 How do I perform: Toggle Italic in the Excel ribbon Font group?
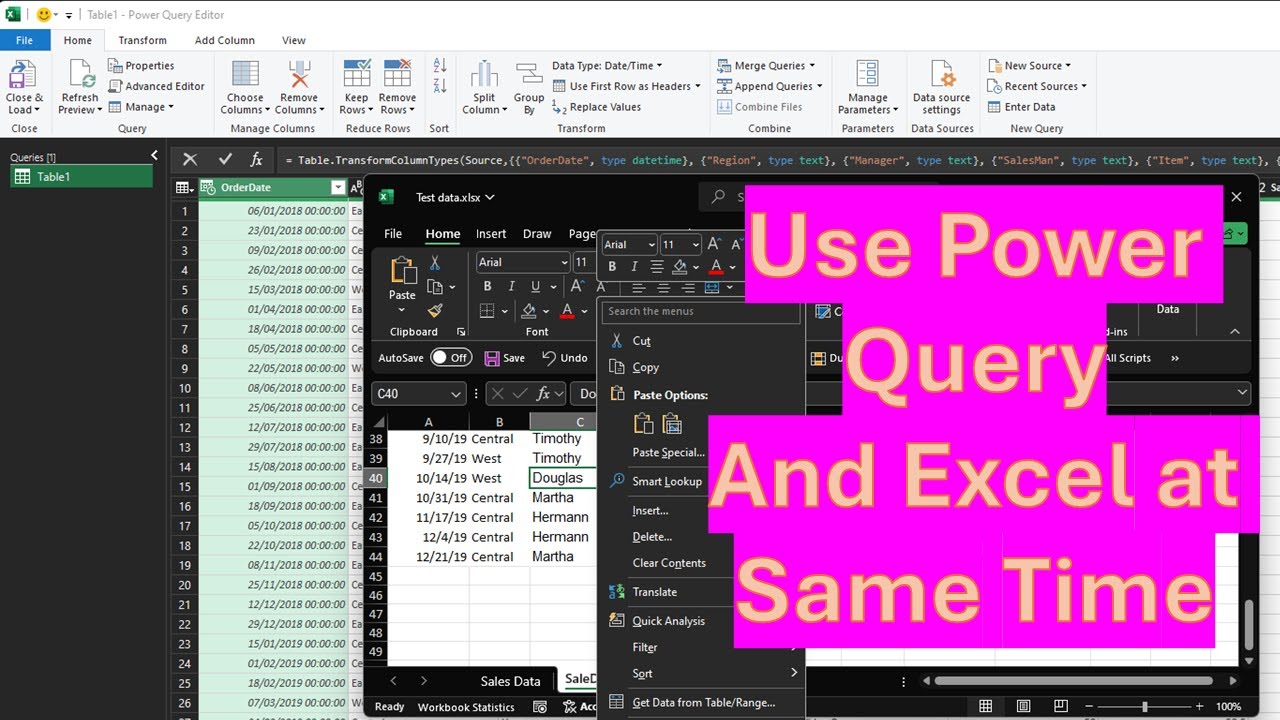pyautogui.click(x=511, y=286)
